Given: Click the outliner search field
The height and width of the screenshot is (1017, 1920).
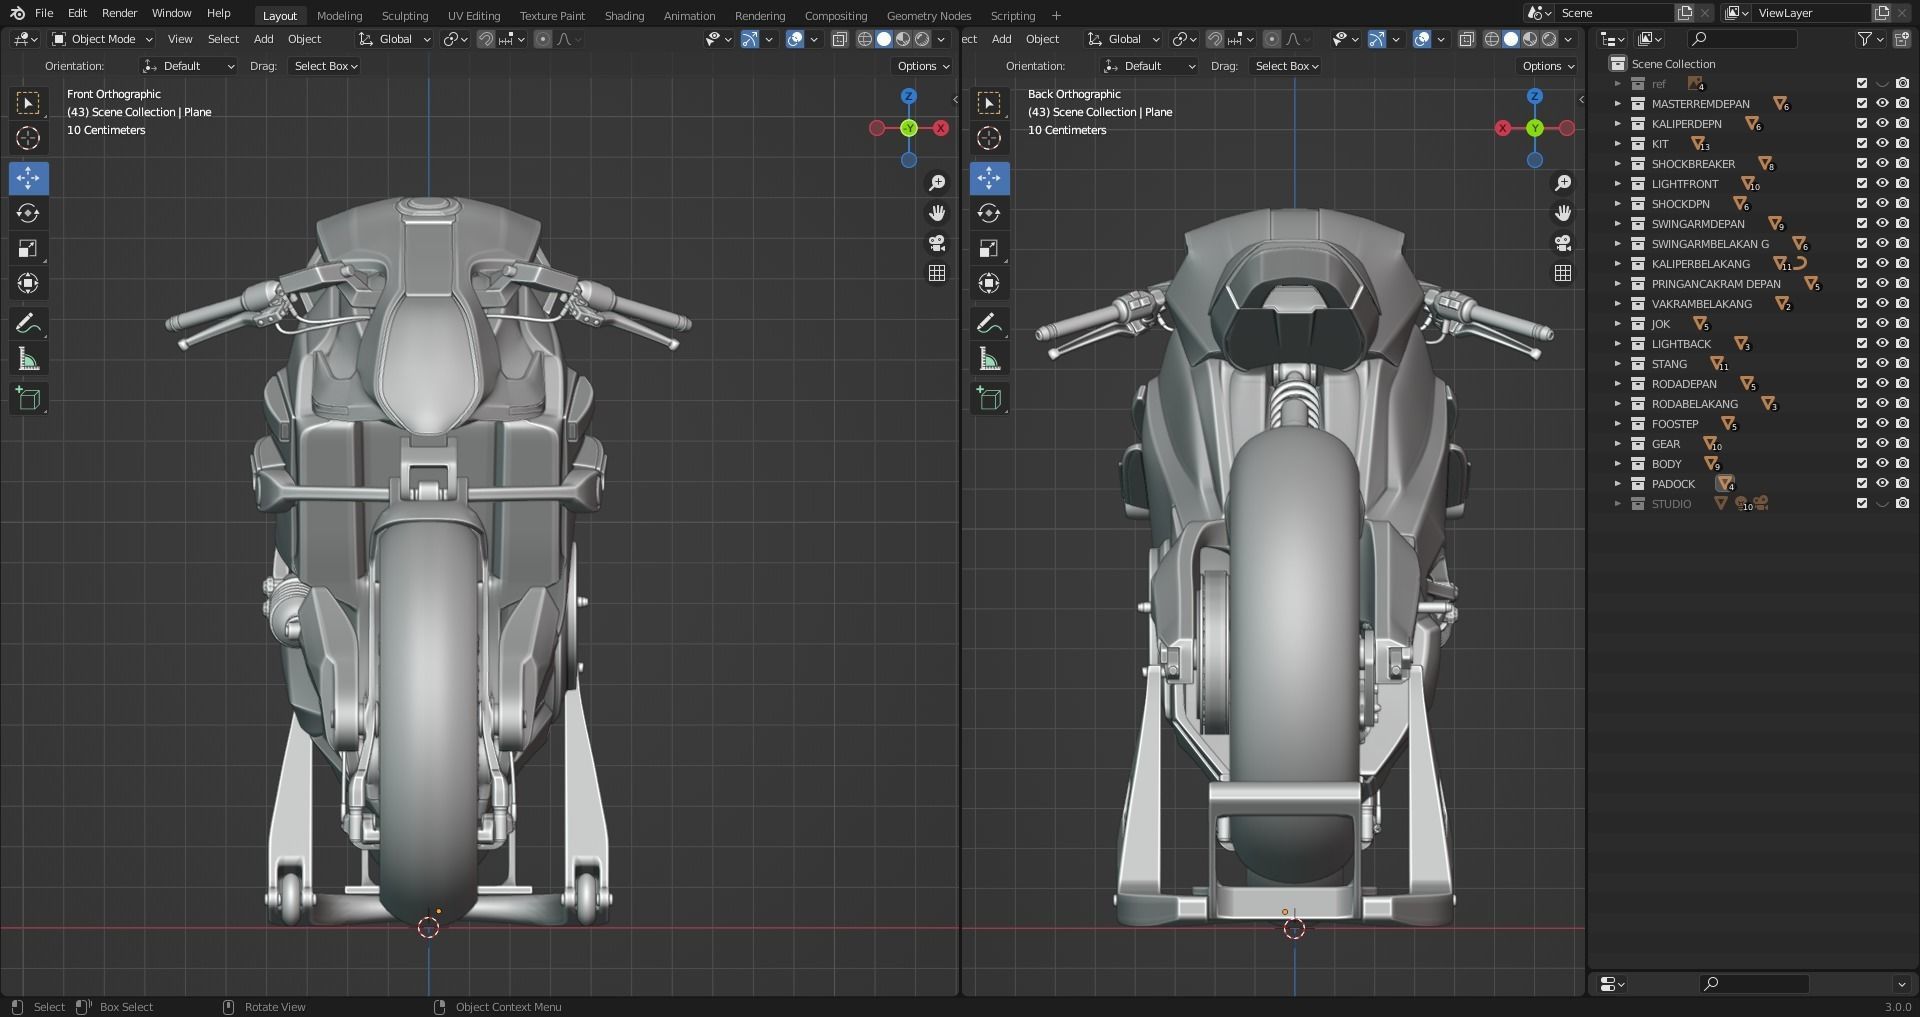Looking at the screenshot, I should click(x=1741, y=39).
